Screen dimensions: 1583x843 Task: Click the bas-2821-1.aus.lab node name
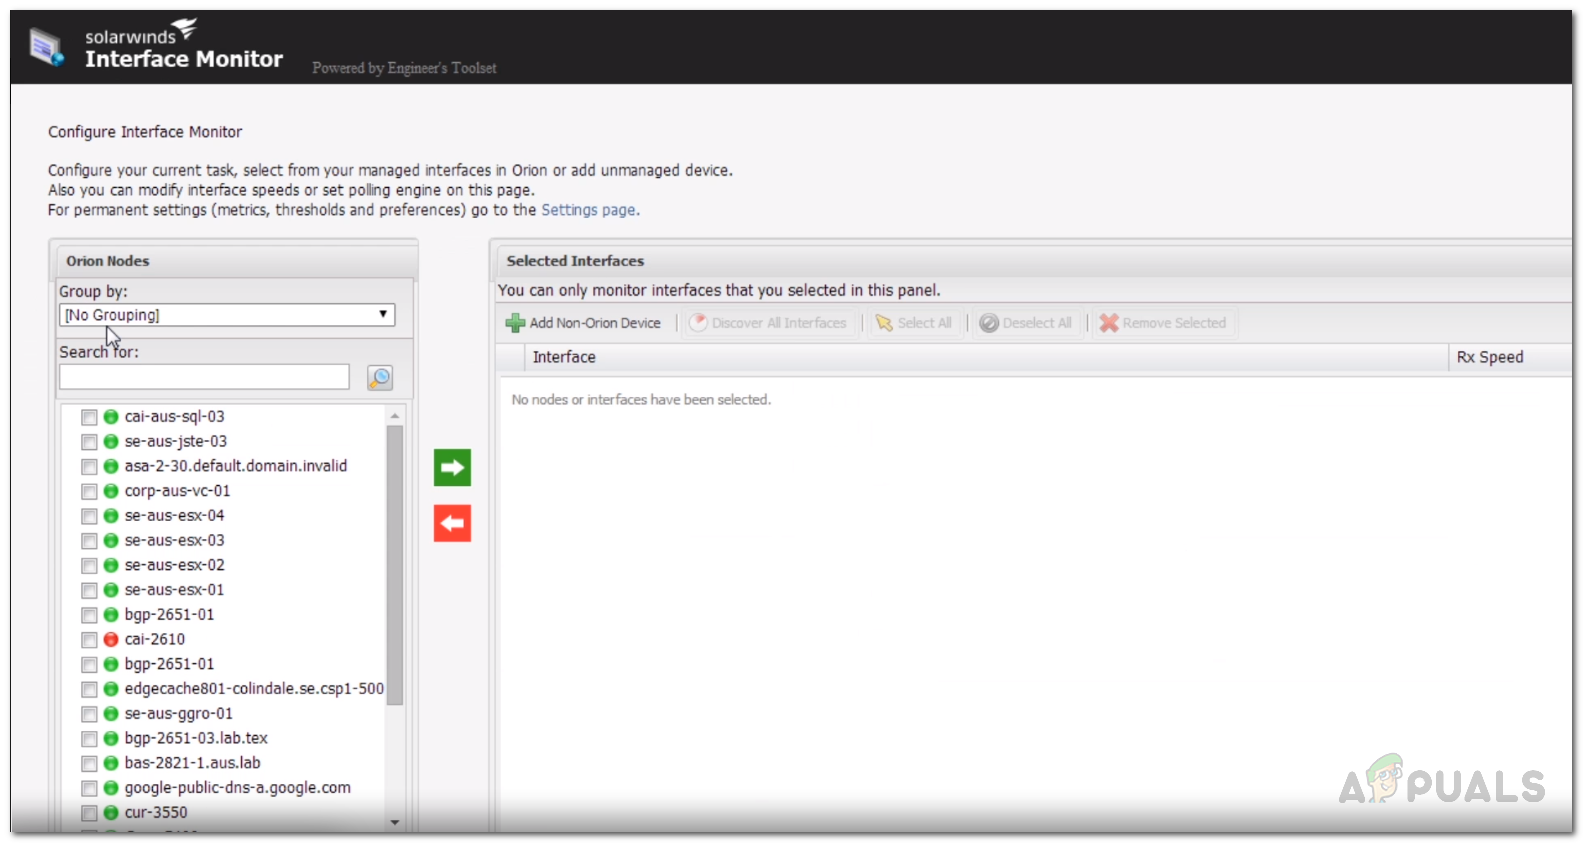coord(193,764)
